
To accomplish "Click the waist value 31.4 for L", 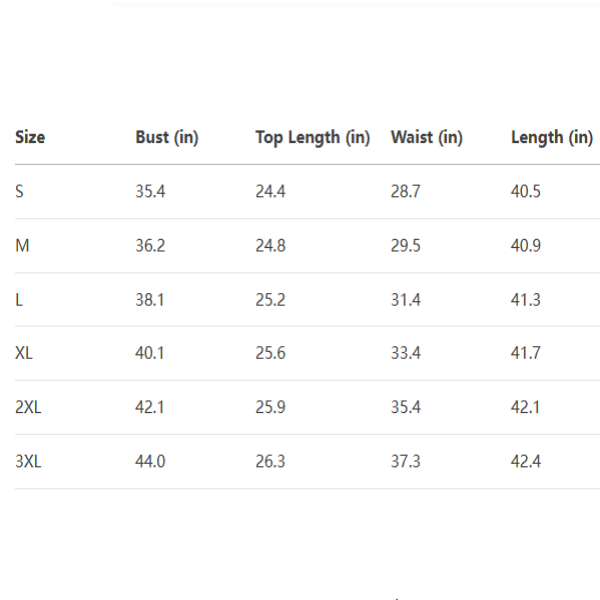I will 405,299.
